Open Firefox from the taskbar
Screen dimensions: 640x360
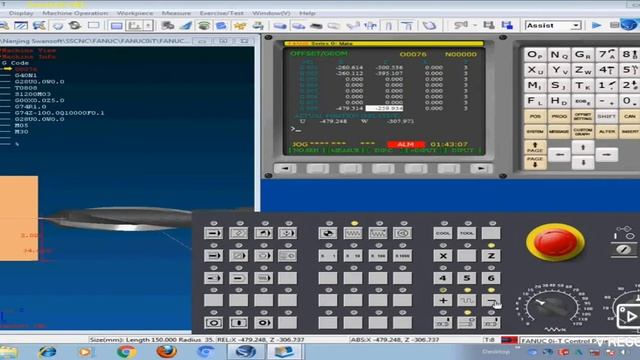pos(167,351)
